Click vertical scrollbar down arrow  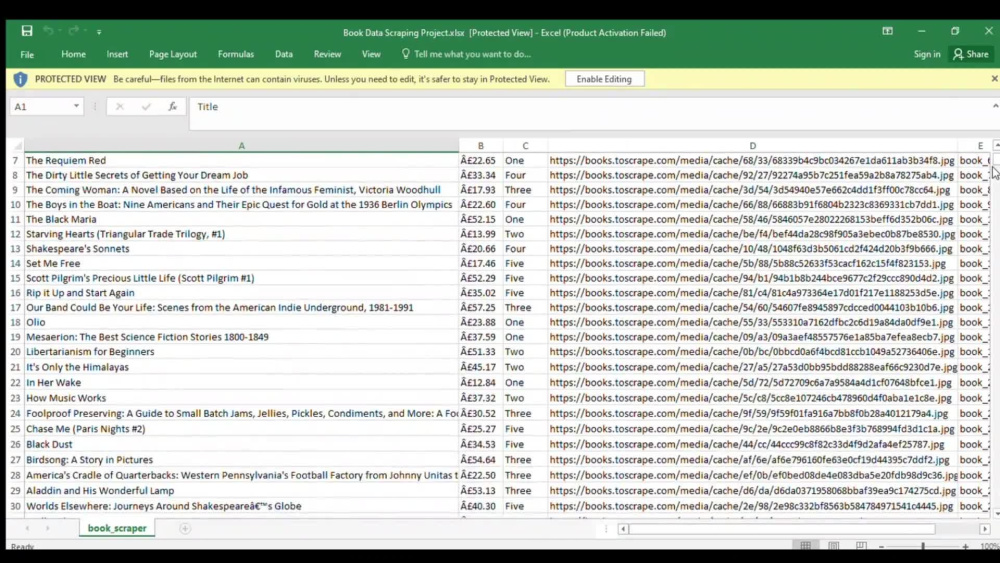click(996, 513)
